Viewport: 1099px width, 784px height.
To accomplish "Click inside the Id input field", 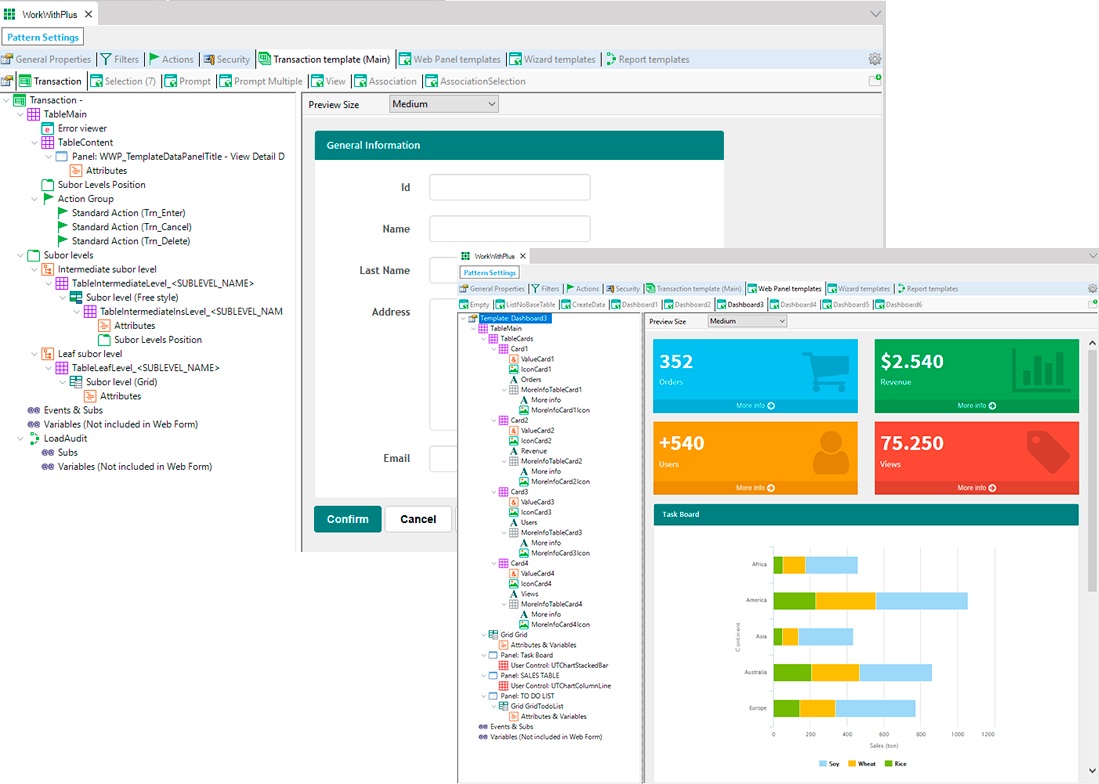I will pos(509,188).
